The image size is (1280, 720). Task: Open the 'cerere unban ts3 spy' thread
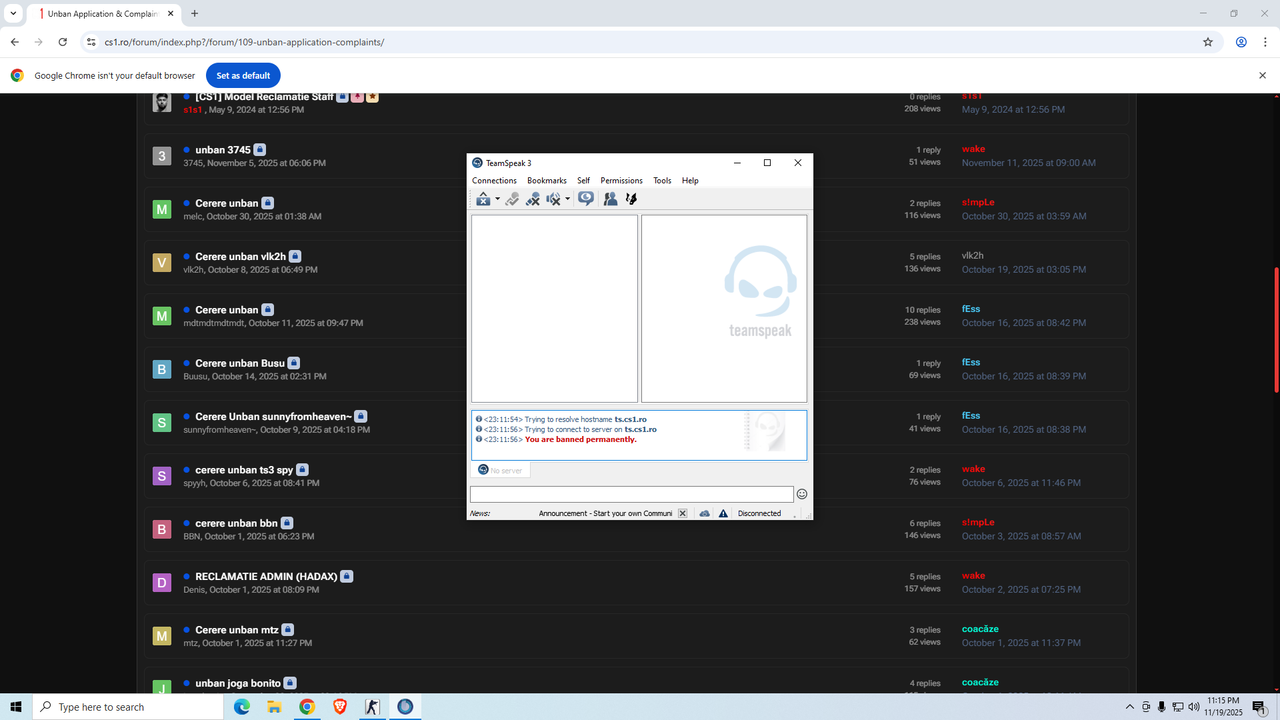click(x=243, y=470)
